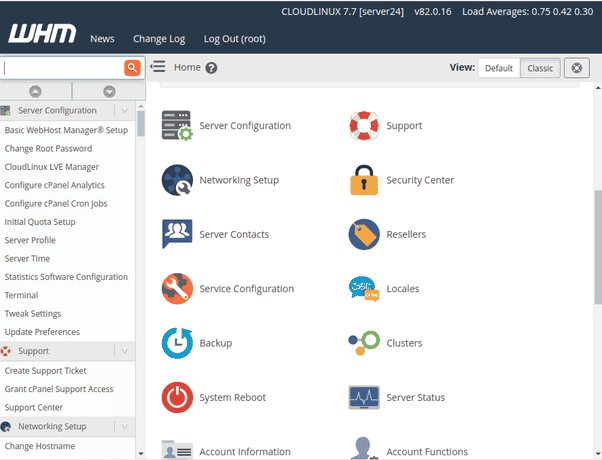Click the Security Center label
The width and height of the screenshot is (602, 460).
[x=420, y=180]
